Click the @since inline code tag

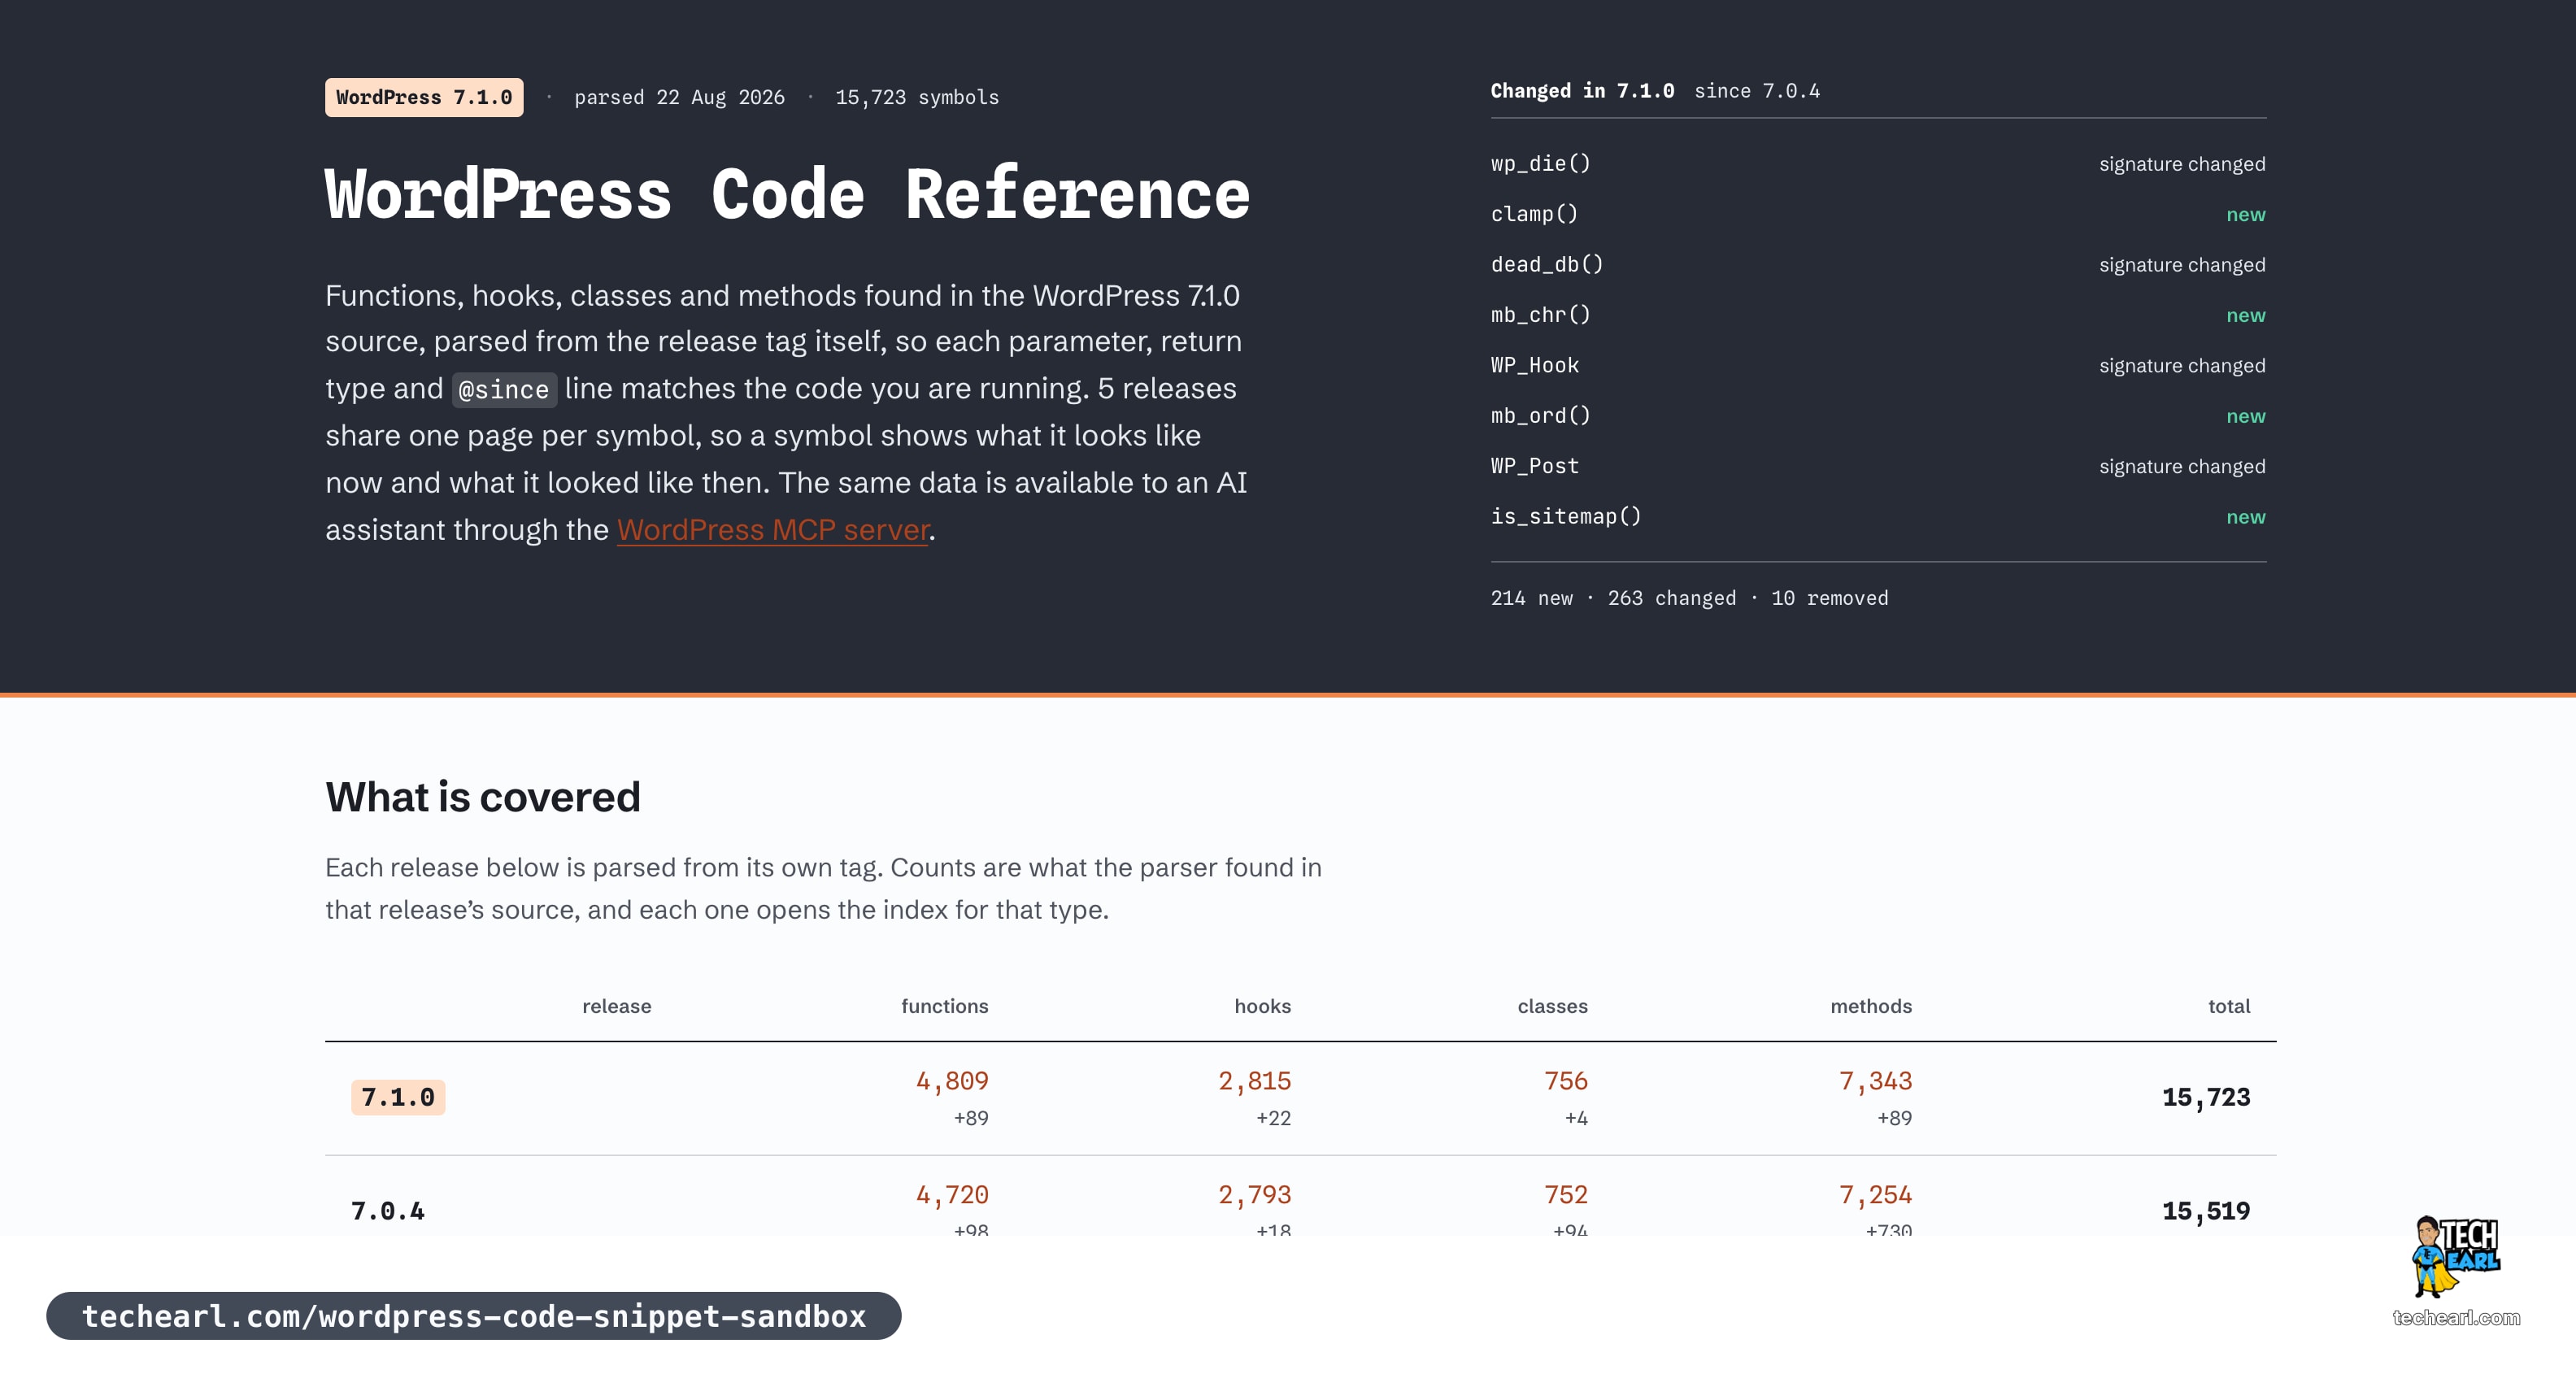pyautogui.click(x=504, y=389)
